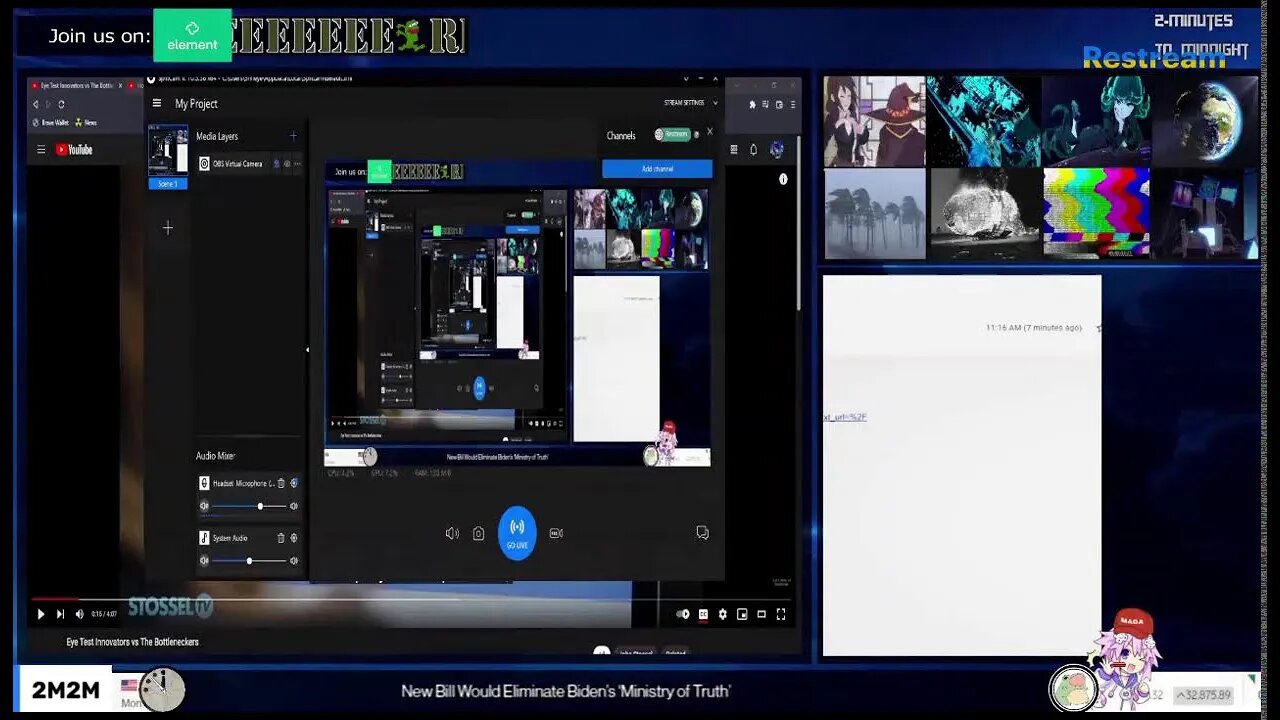
Task: Click the element logo badge
Action: tap(192, 36)
